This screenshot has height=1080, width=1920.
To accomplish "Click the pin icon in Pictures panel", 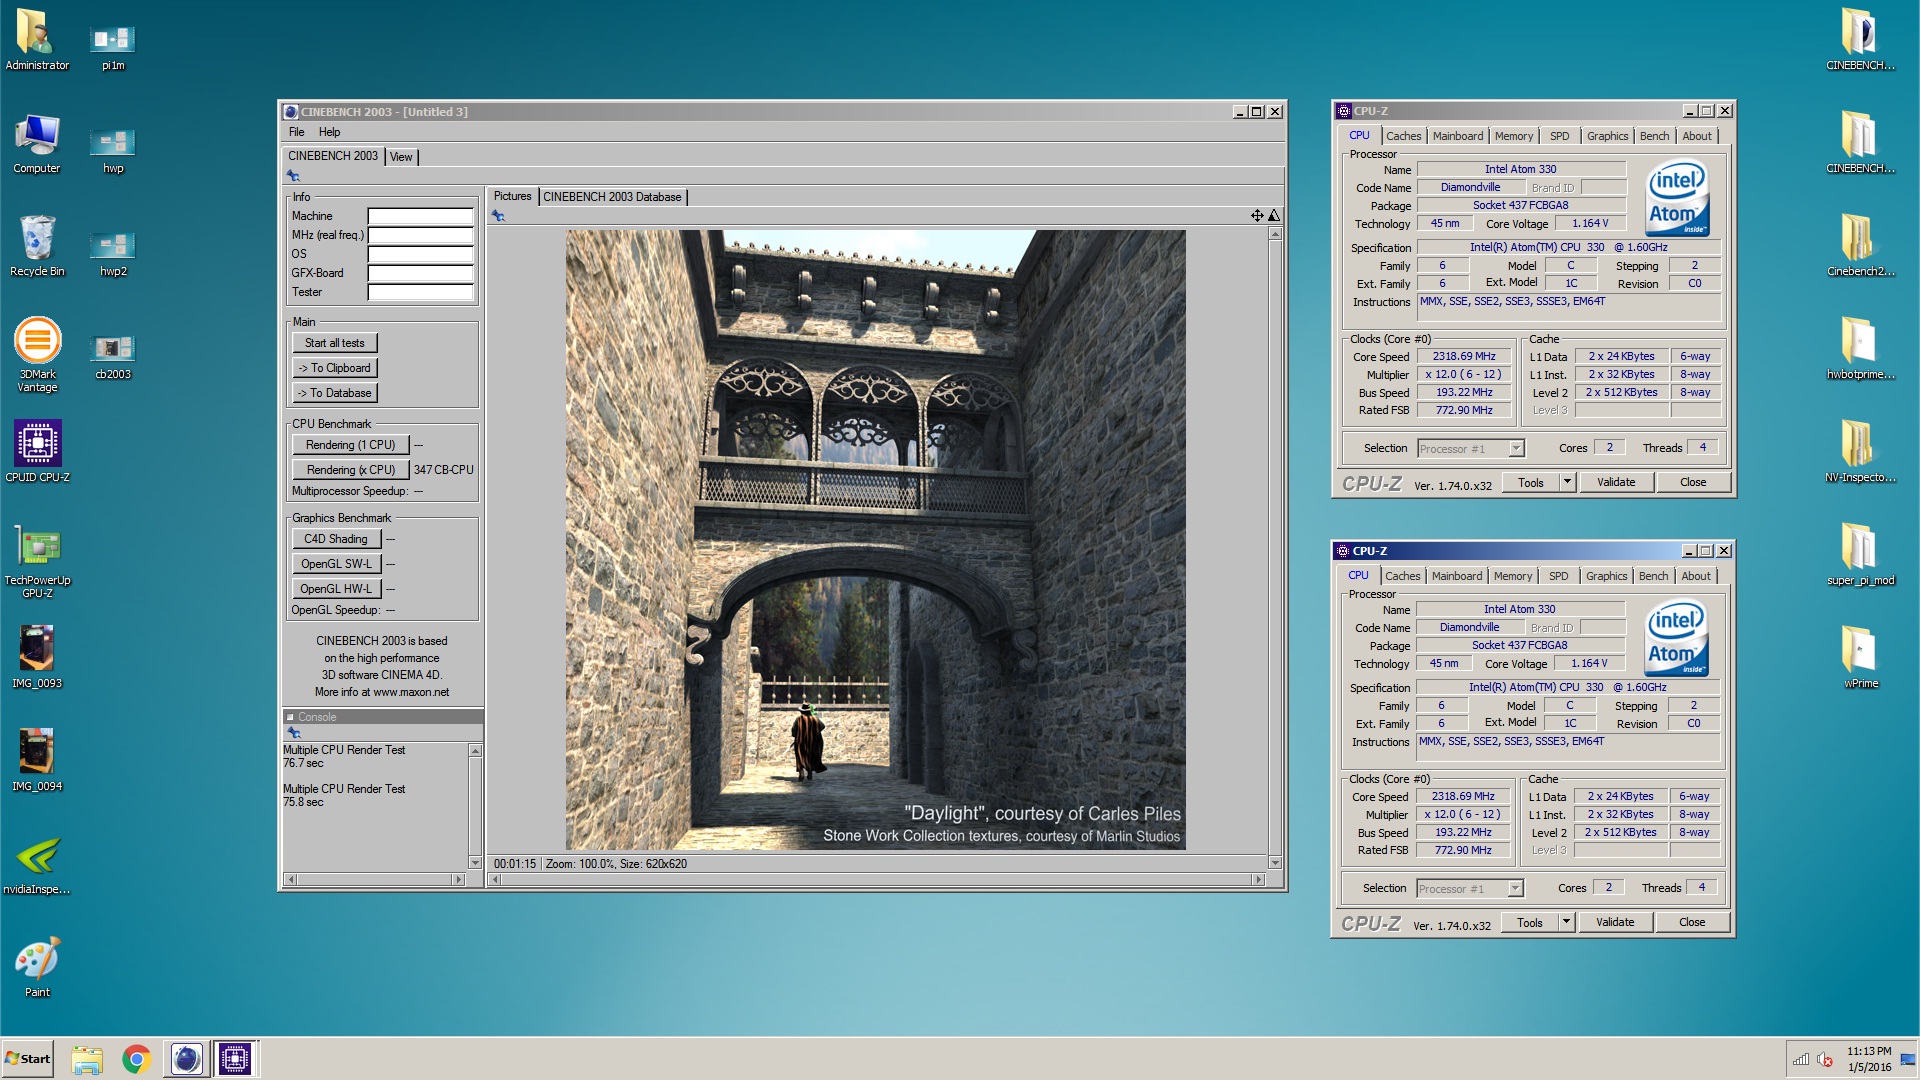I will pyautogui.click(x=498, y=216).
